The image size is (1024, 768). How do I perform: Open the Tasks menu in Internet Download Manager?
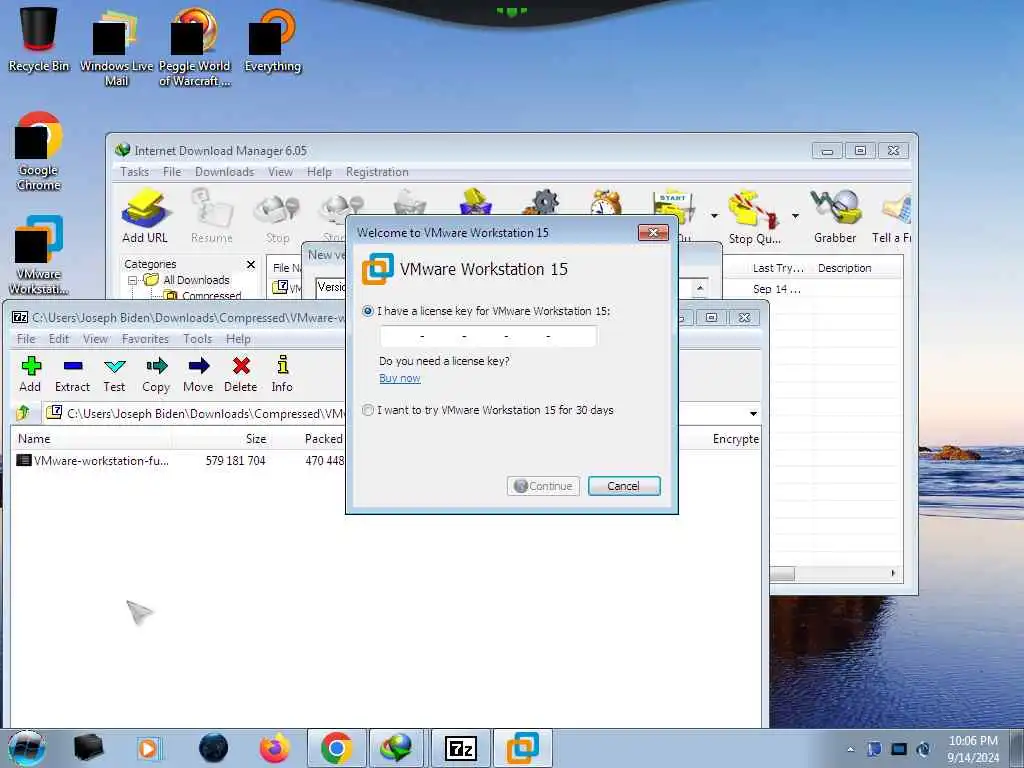click(x=135, y=172)
